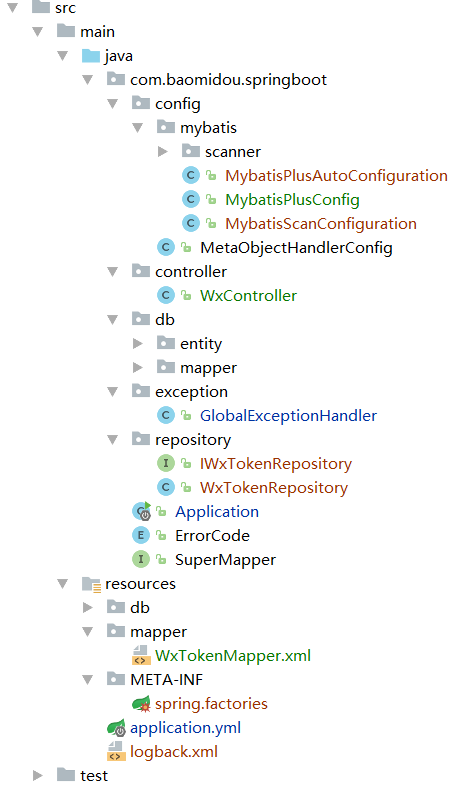Image resolution: width=459 pixels, height=787 pixels.
Task: Click the WxTokenMapper.xml file icon
Action: (x=141, y=655)
